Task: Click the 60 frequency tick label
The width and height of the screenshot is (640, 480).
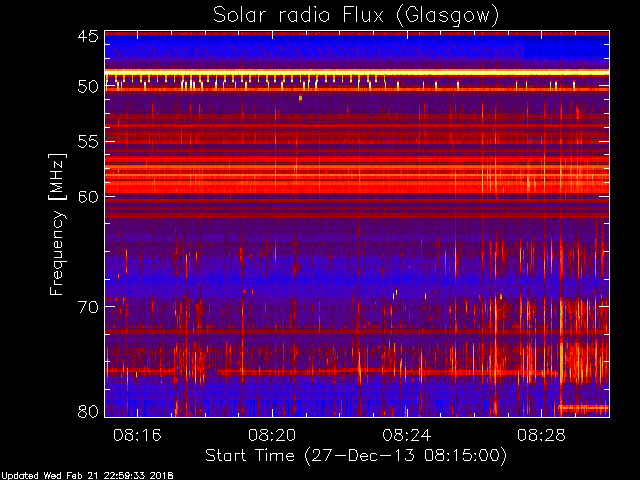Action: click(88, 197)
